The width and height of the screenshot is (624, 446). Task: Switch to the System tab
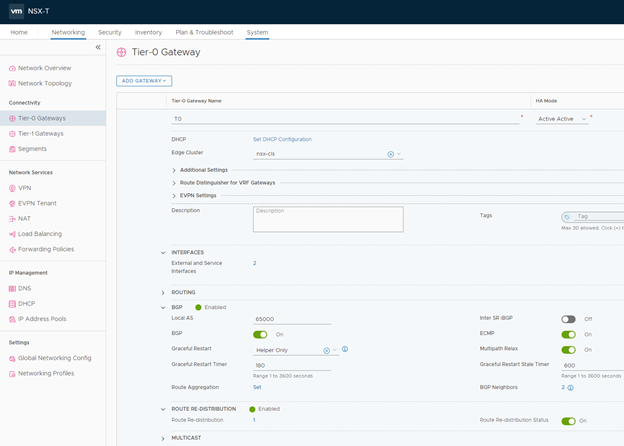257,33
